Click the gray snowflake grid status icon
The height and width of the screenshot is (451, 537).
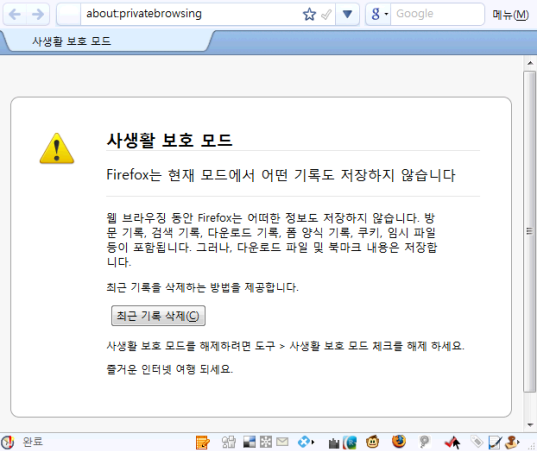(x=265, y=442)
